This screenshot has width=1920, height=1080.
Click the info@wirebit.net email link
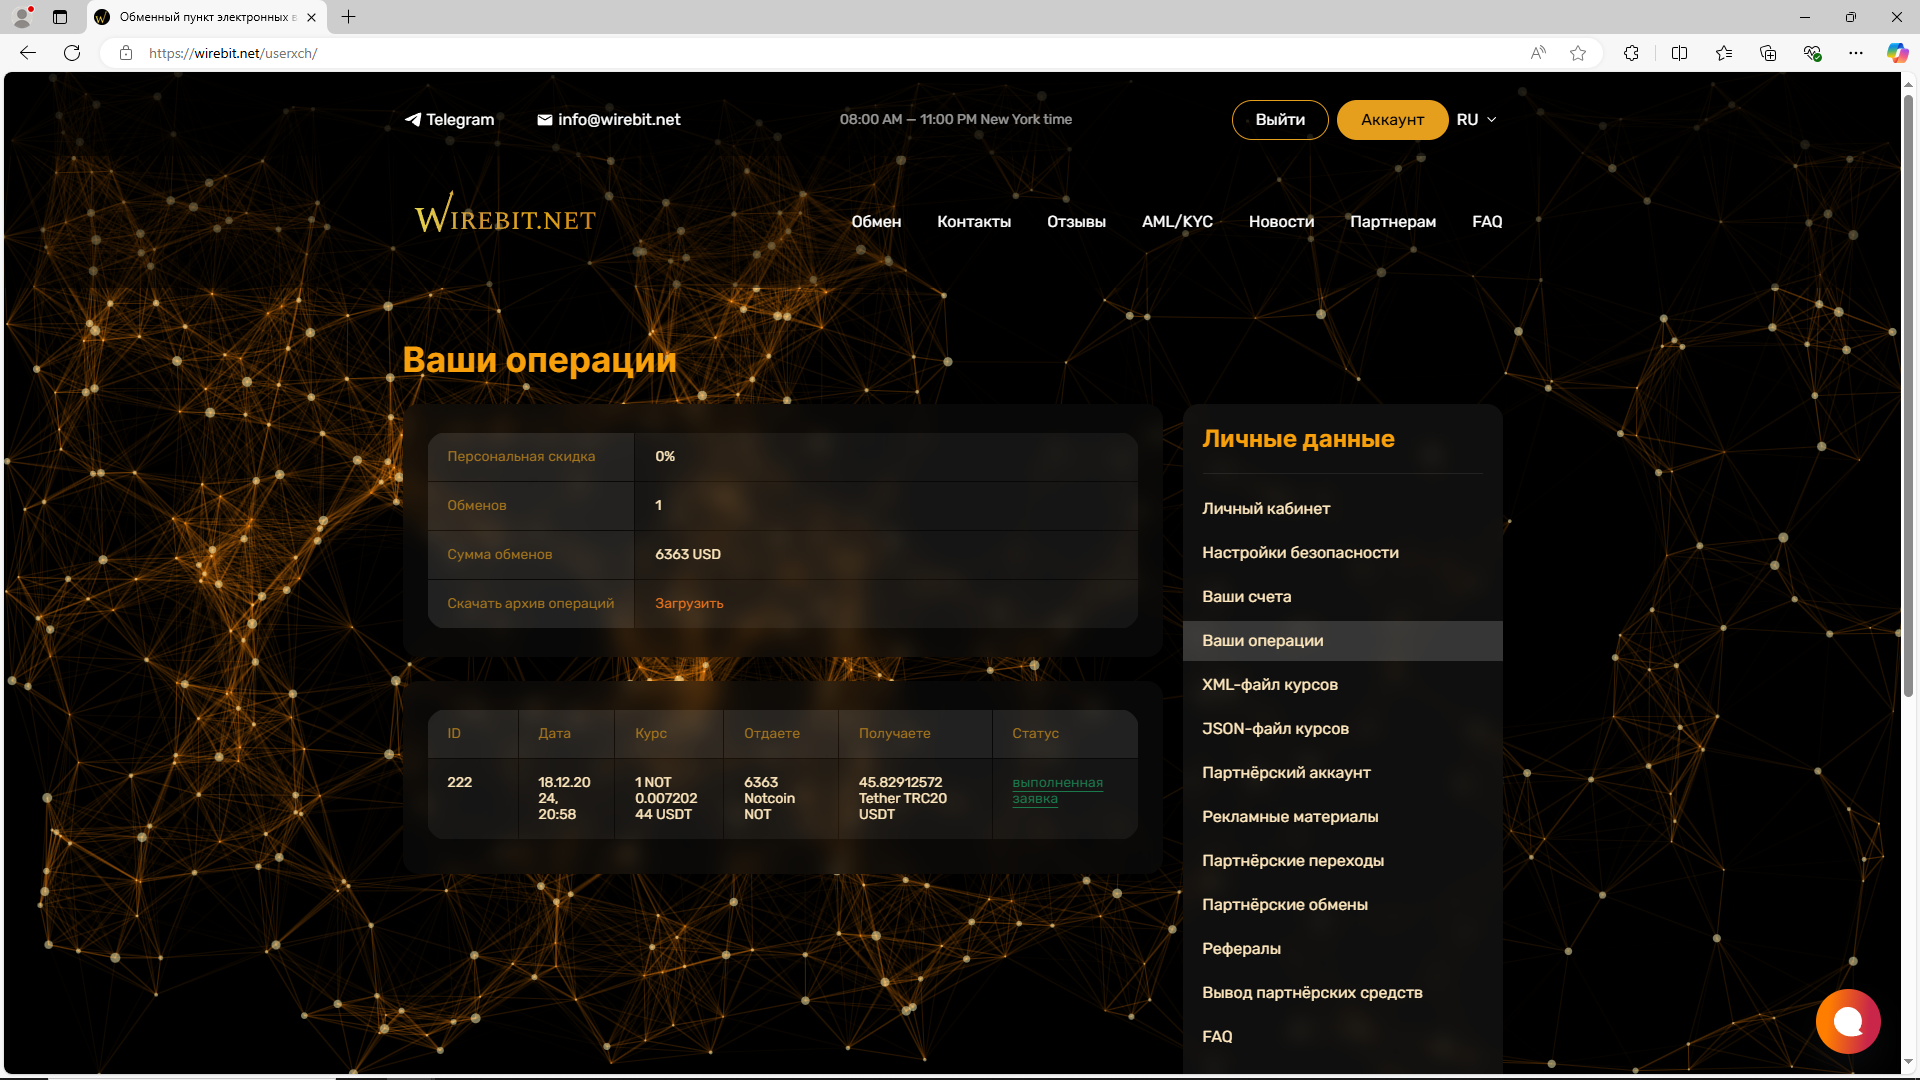(x=608, y=120)
